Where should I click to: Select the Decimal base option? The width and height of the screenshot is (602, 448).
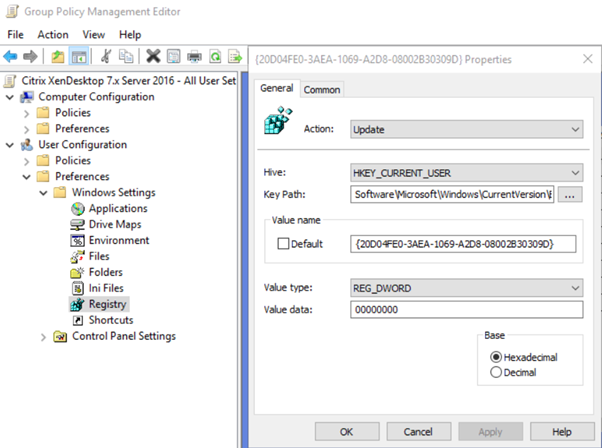coord(497,373)
